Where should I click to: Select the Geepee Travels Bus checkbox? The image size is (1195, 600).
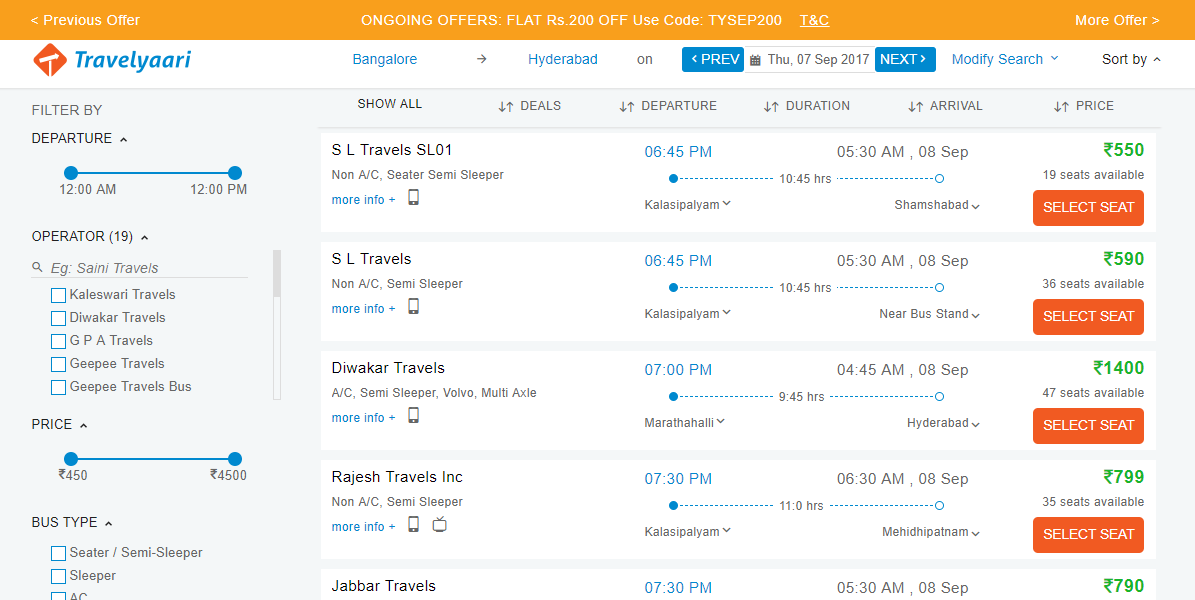click(x=58, y=387)
